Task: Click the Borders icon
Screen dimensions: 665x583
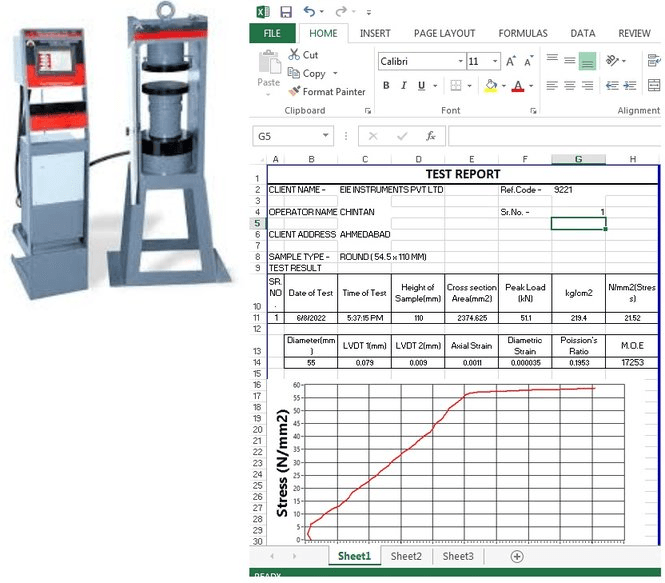Action: click(456, 86)
